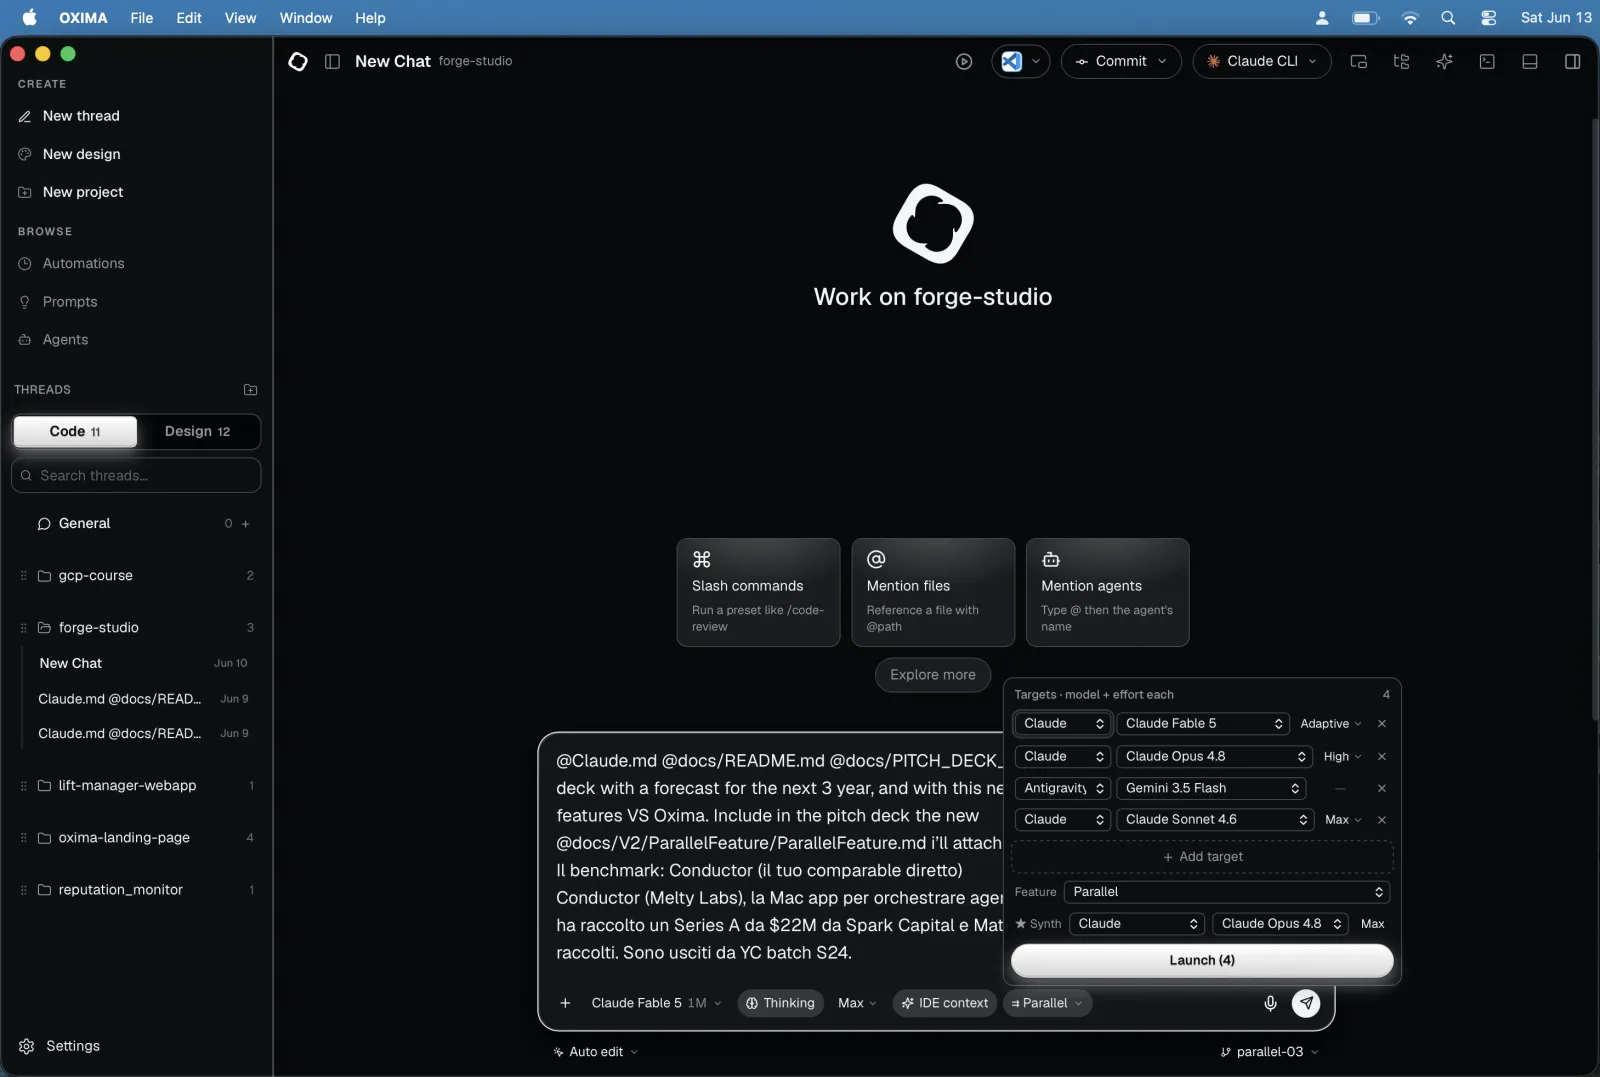Create a New project
The image size is (1600, 1077).
[x=83, y=192]
